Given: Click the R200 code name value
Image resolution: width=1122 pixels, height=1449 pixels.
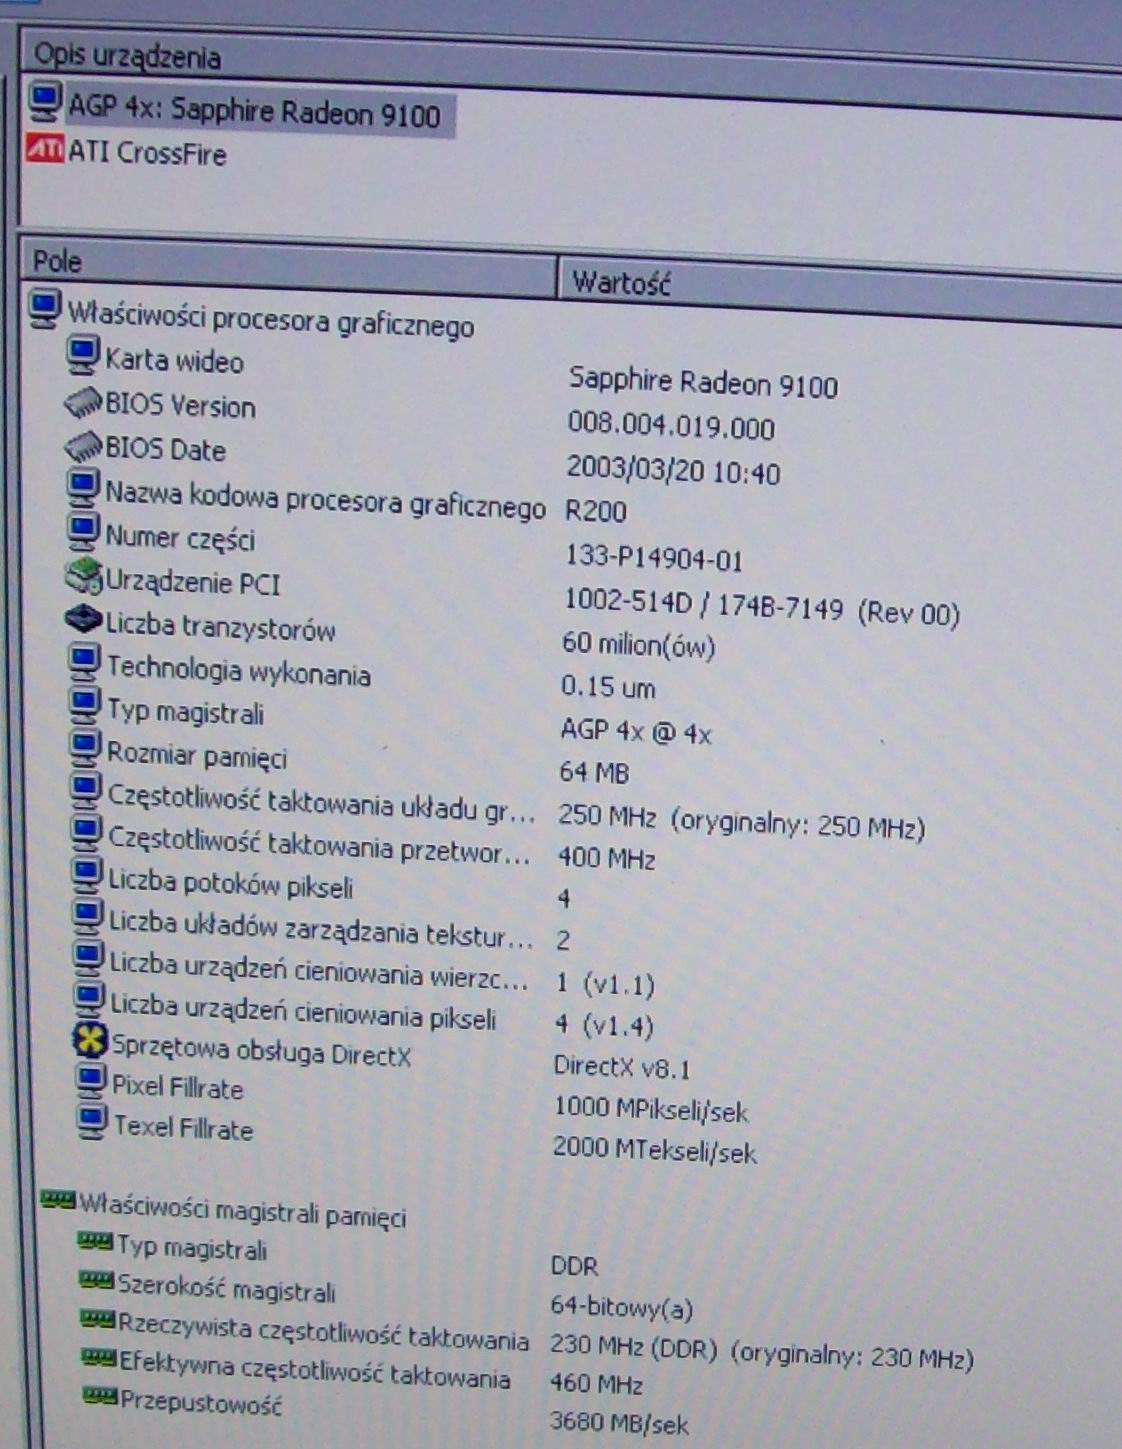Looking at the screenshot, I should [x=596, y=511].
